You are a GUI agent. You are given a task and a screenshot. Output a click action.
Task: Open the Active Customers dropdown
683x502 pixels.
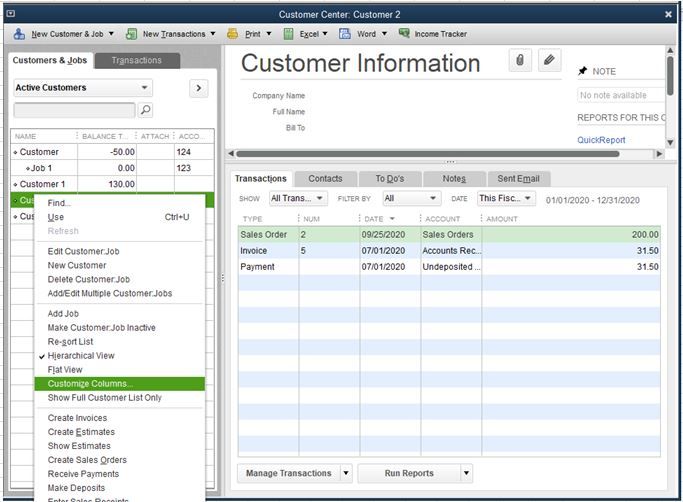click(x=83, y=88)
